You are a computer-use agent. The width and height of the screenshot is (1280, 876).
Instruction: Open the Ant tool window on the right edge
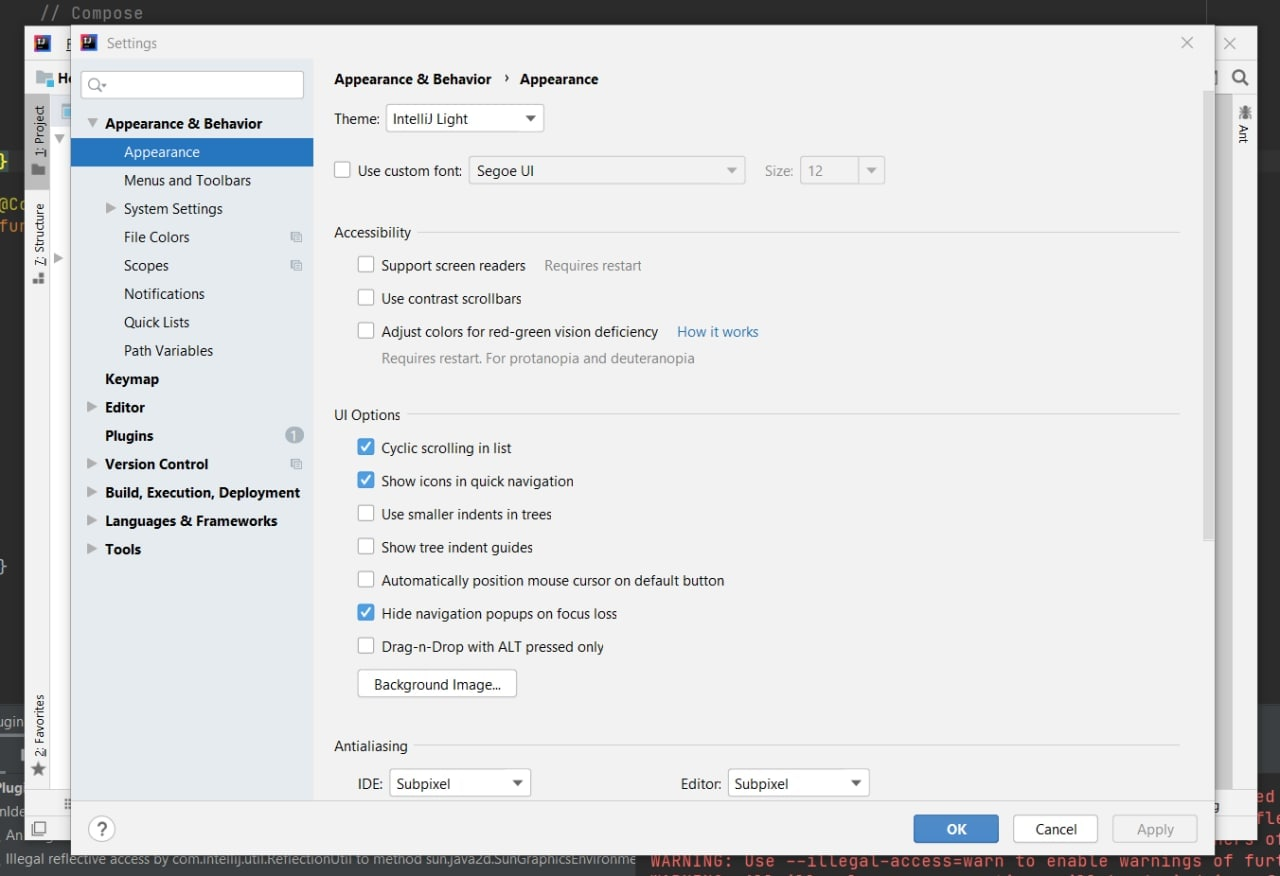coord(1243,125)
